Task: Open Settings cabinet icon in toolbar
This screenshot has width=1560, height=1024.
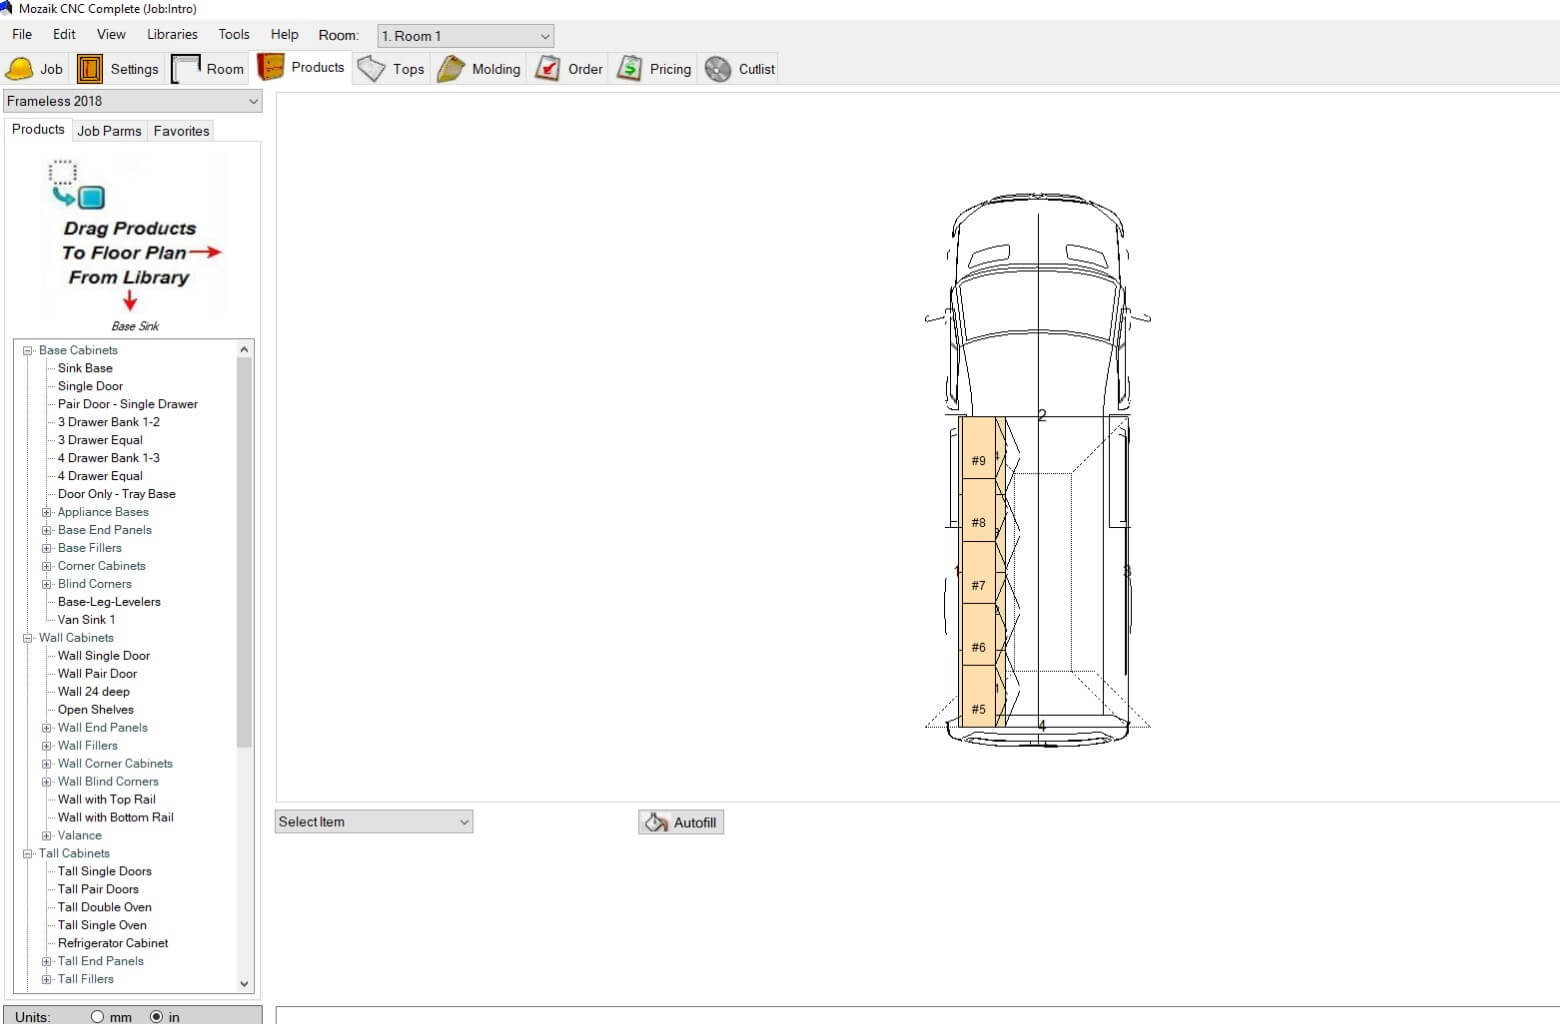Action: [90, 69]
